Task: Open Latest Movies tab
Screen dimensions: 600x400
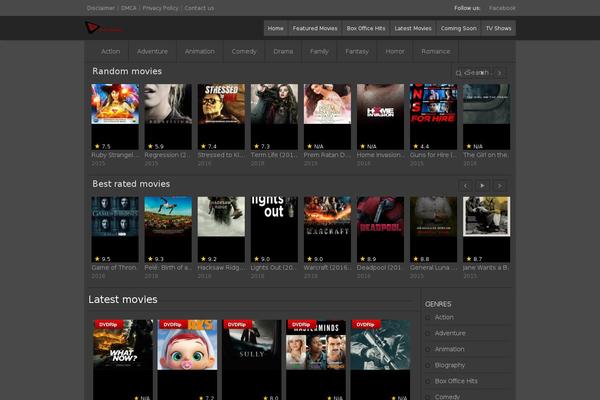Action: point(413,28)
